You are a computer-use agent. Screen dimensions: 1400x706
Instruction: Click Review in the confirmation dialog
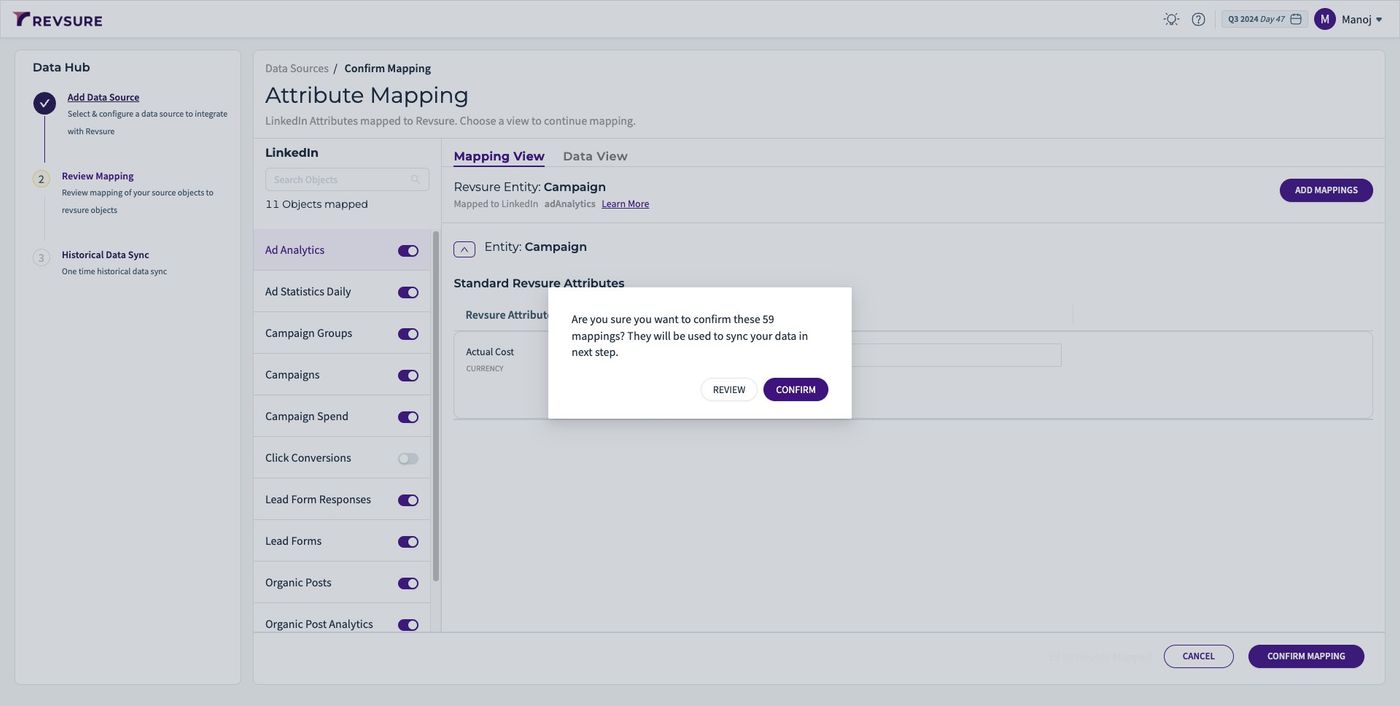coord(729,390)
